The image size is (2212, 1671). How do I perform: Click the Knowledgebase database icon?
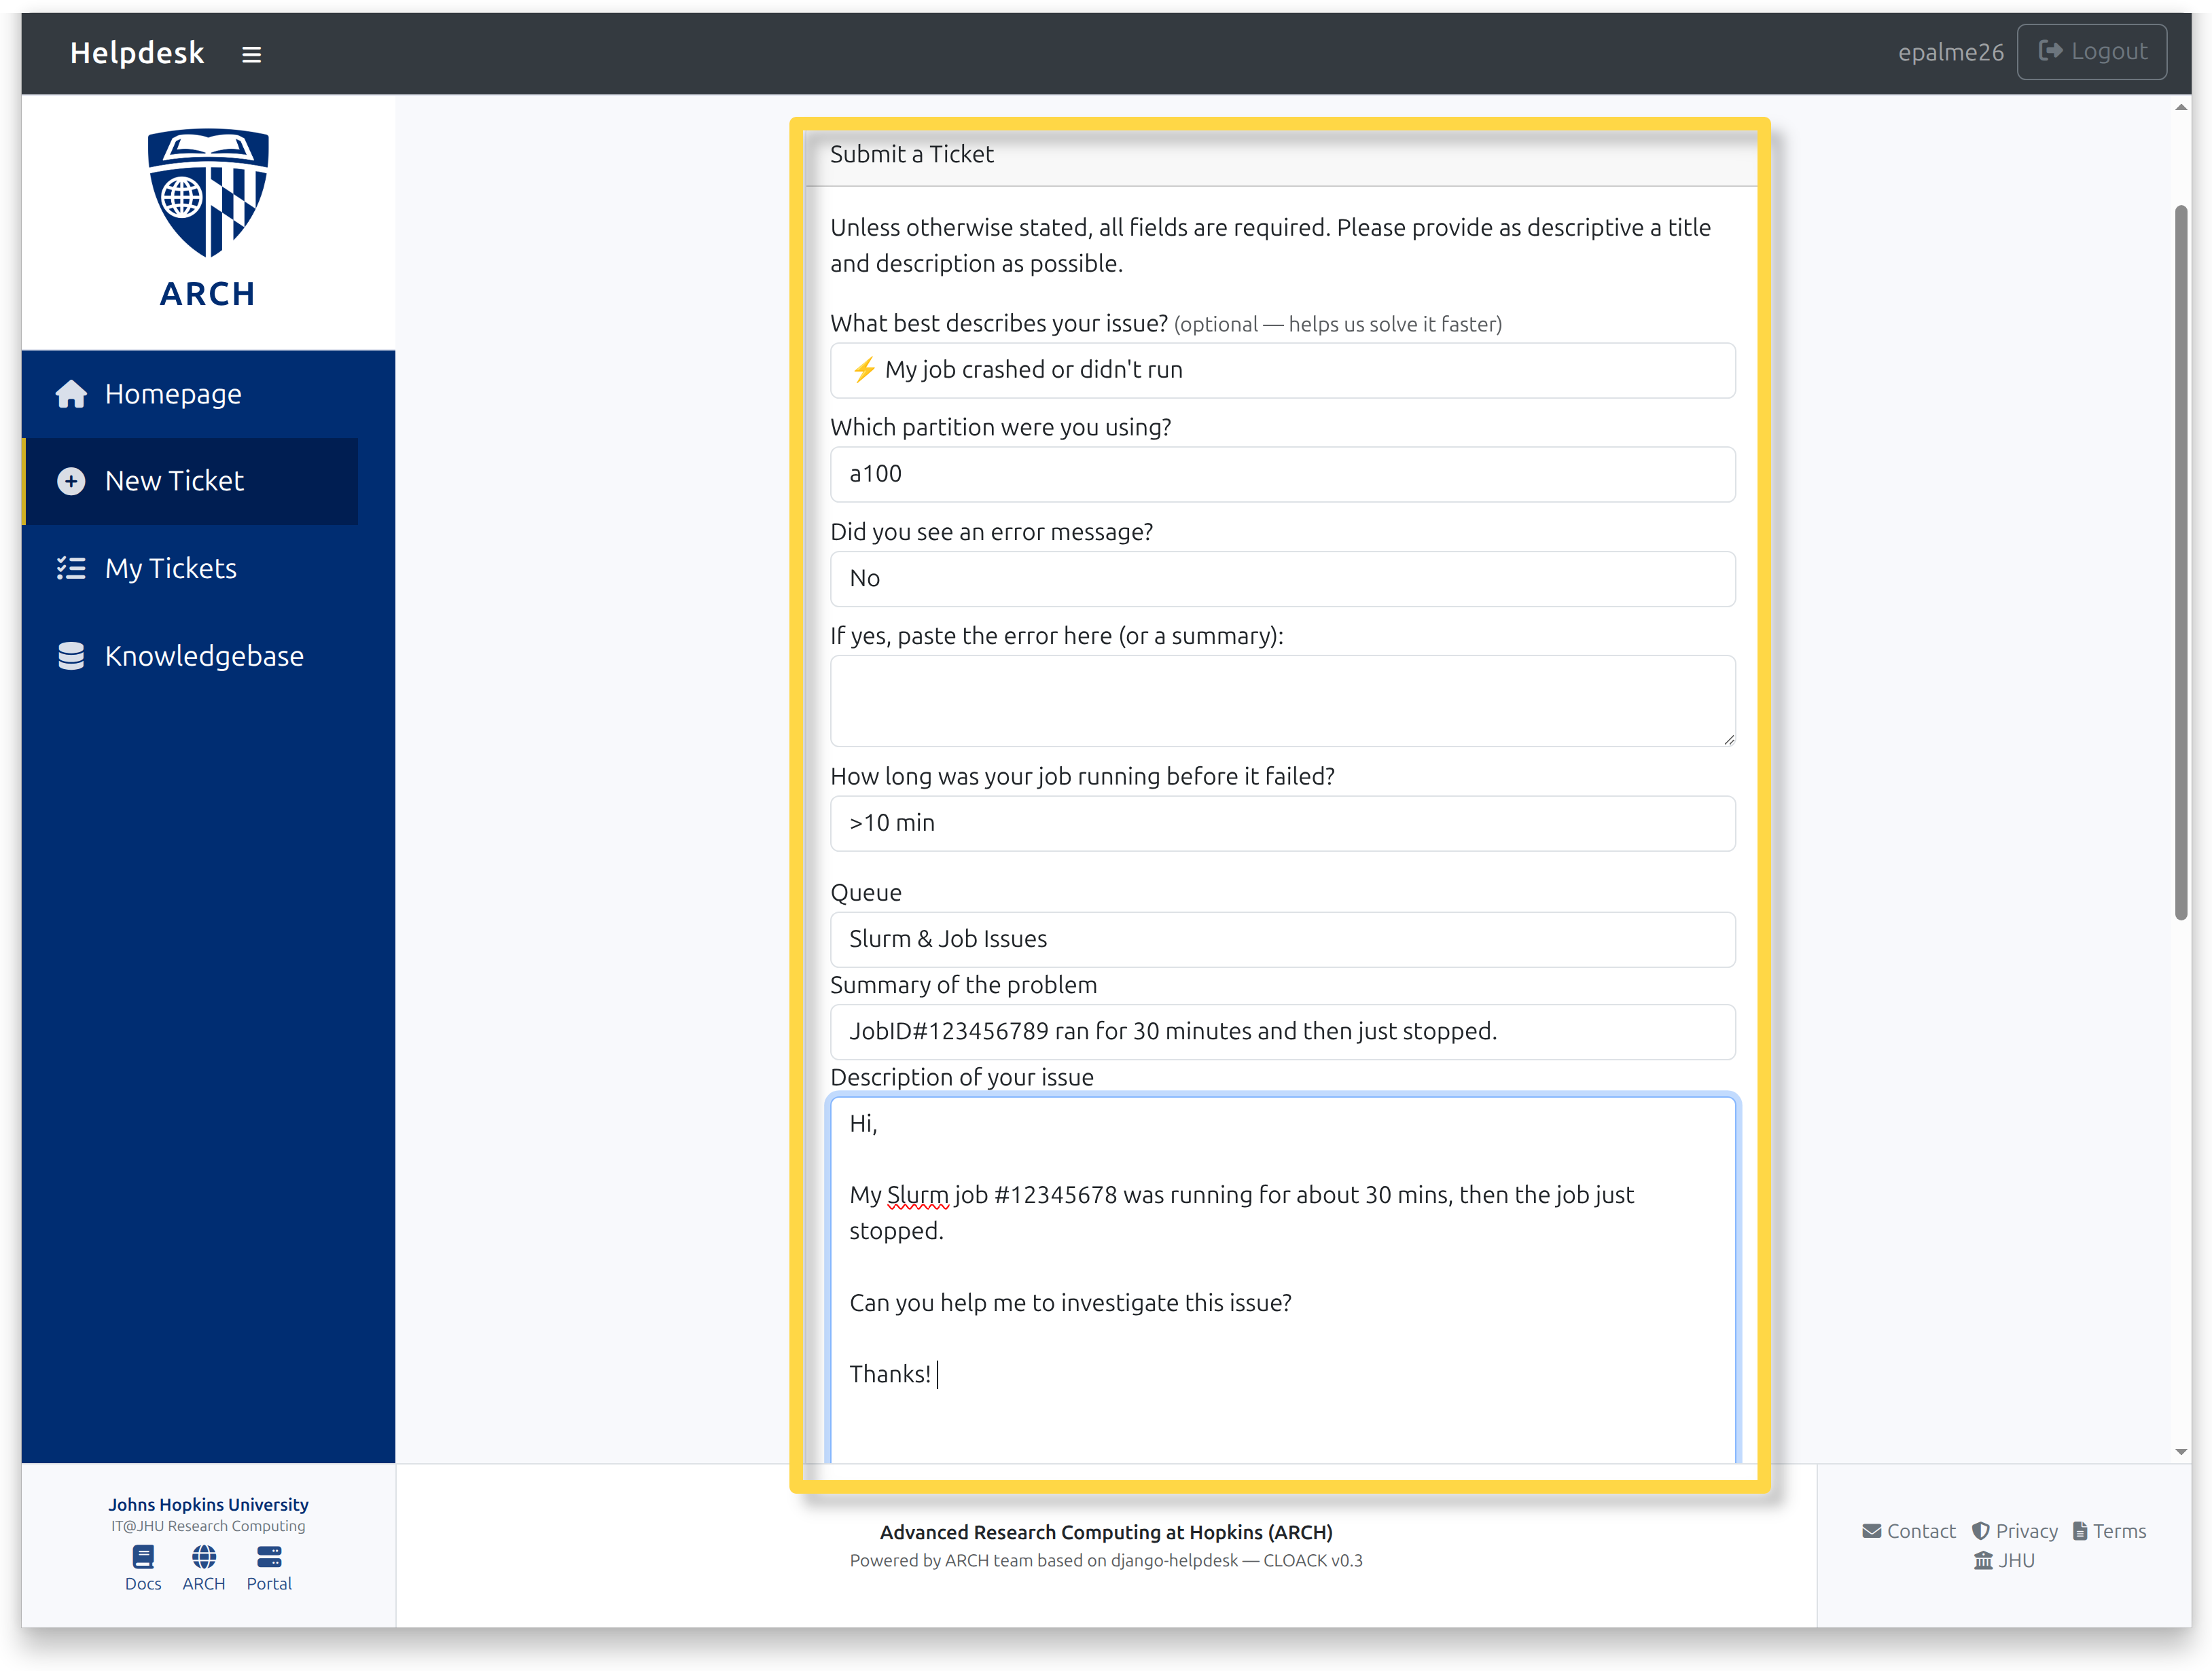[71, 656]
